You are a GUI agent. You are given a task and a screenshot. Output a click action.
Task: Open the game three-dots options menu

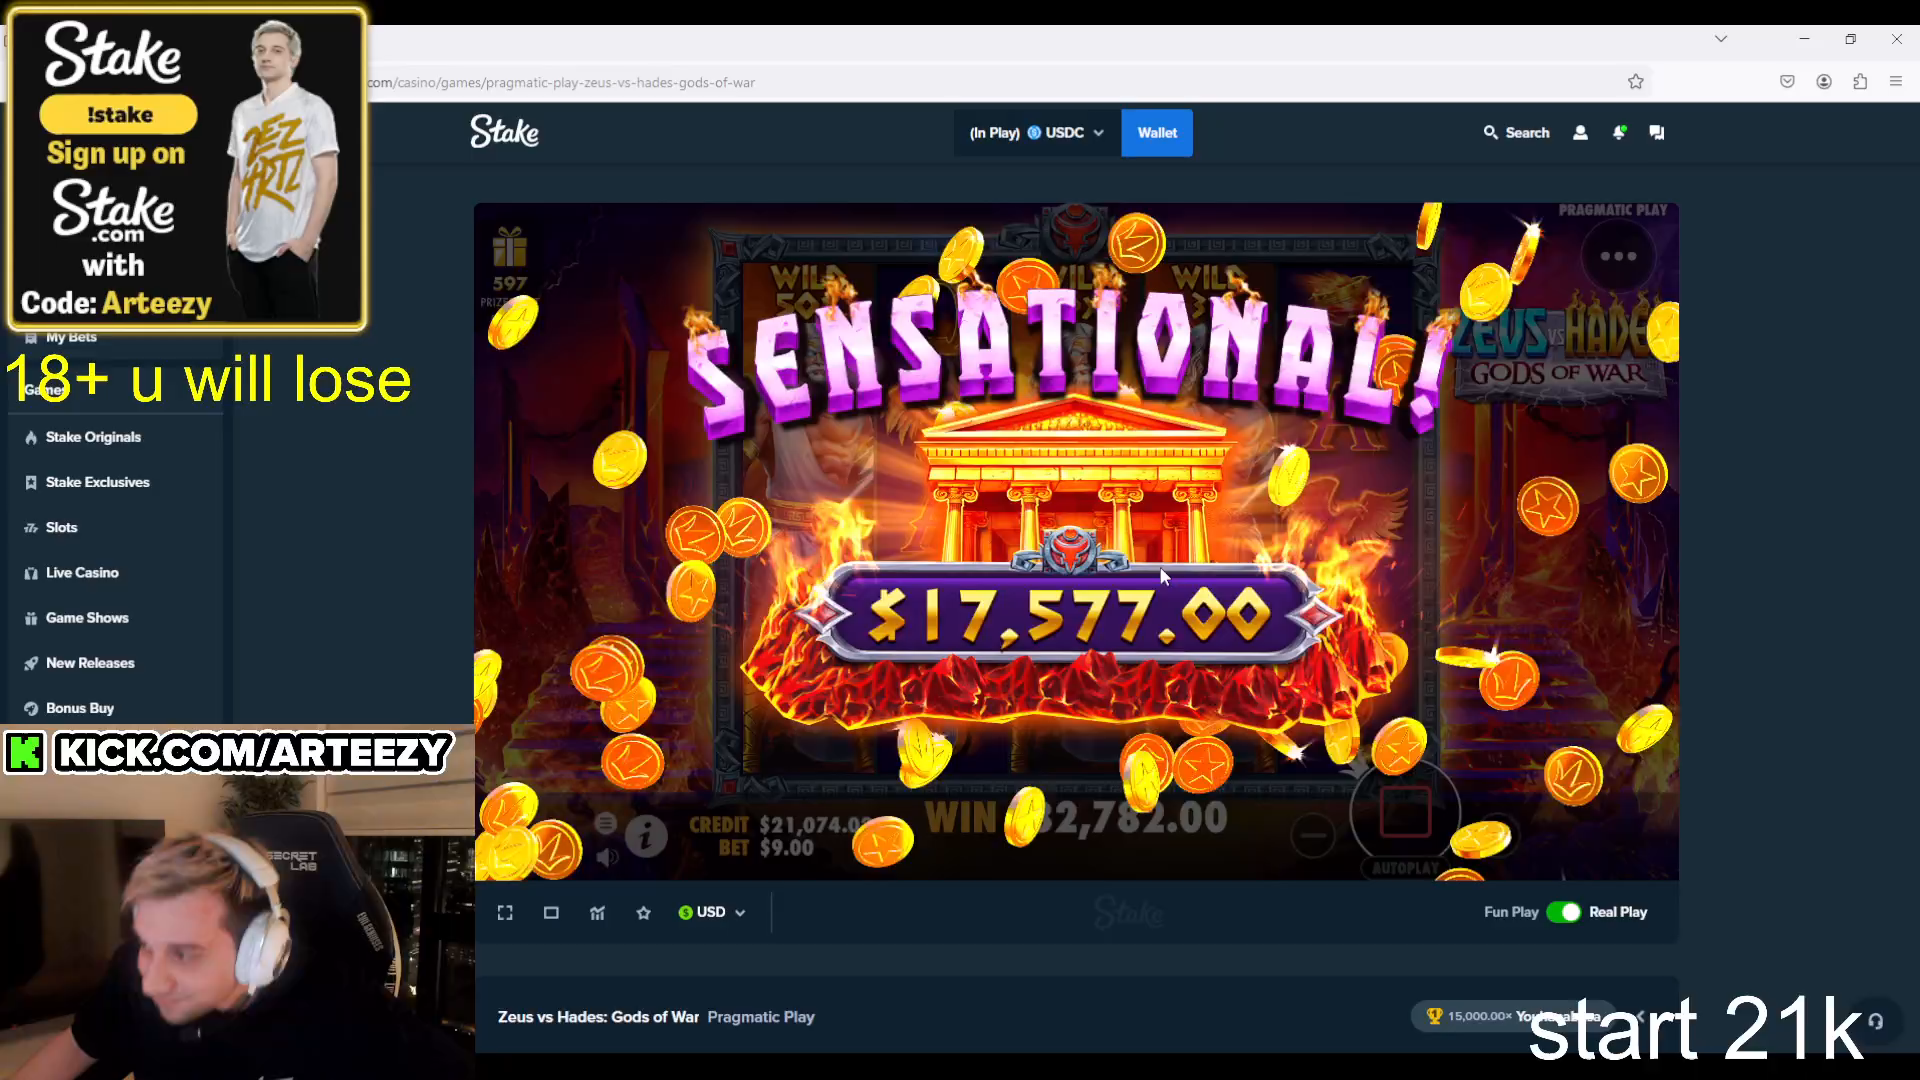[1618, 256]
